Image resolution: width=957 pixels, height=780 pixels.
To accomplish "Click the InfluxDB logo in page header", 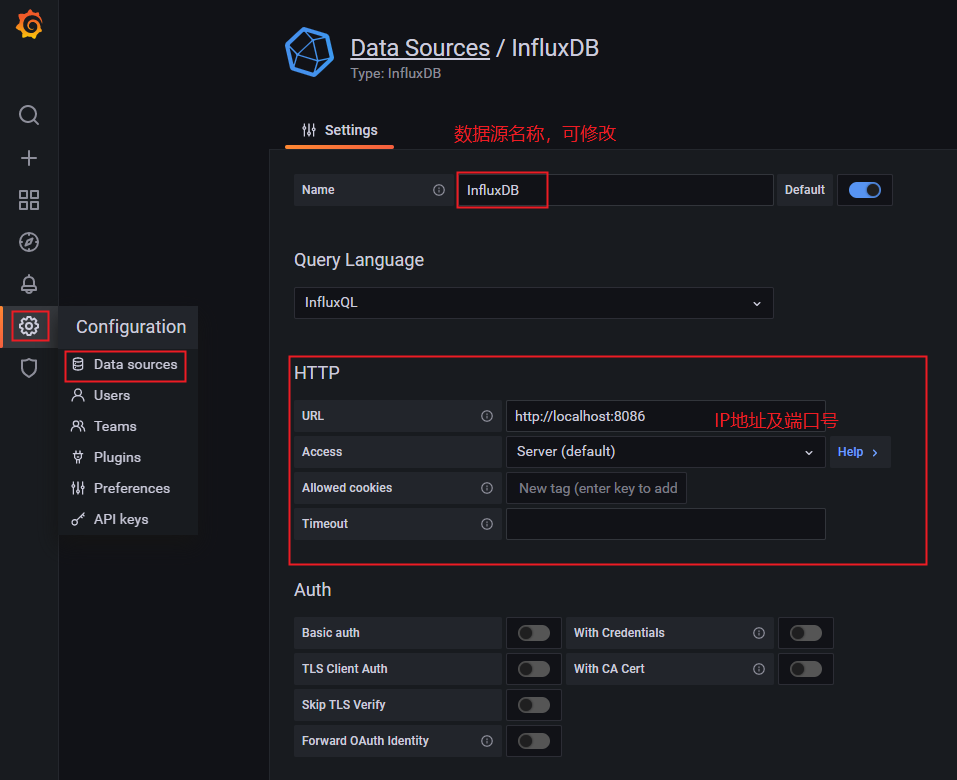I will coord(309,52).
